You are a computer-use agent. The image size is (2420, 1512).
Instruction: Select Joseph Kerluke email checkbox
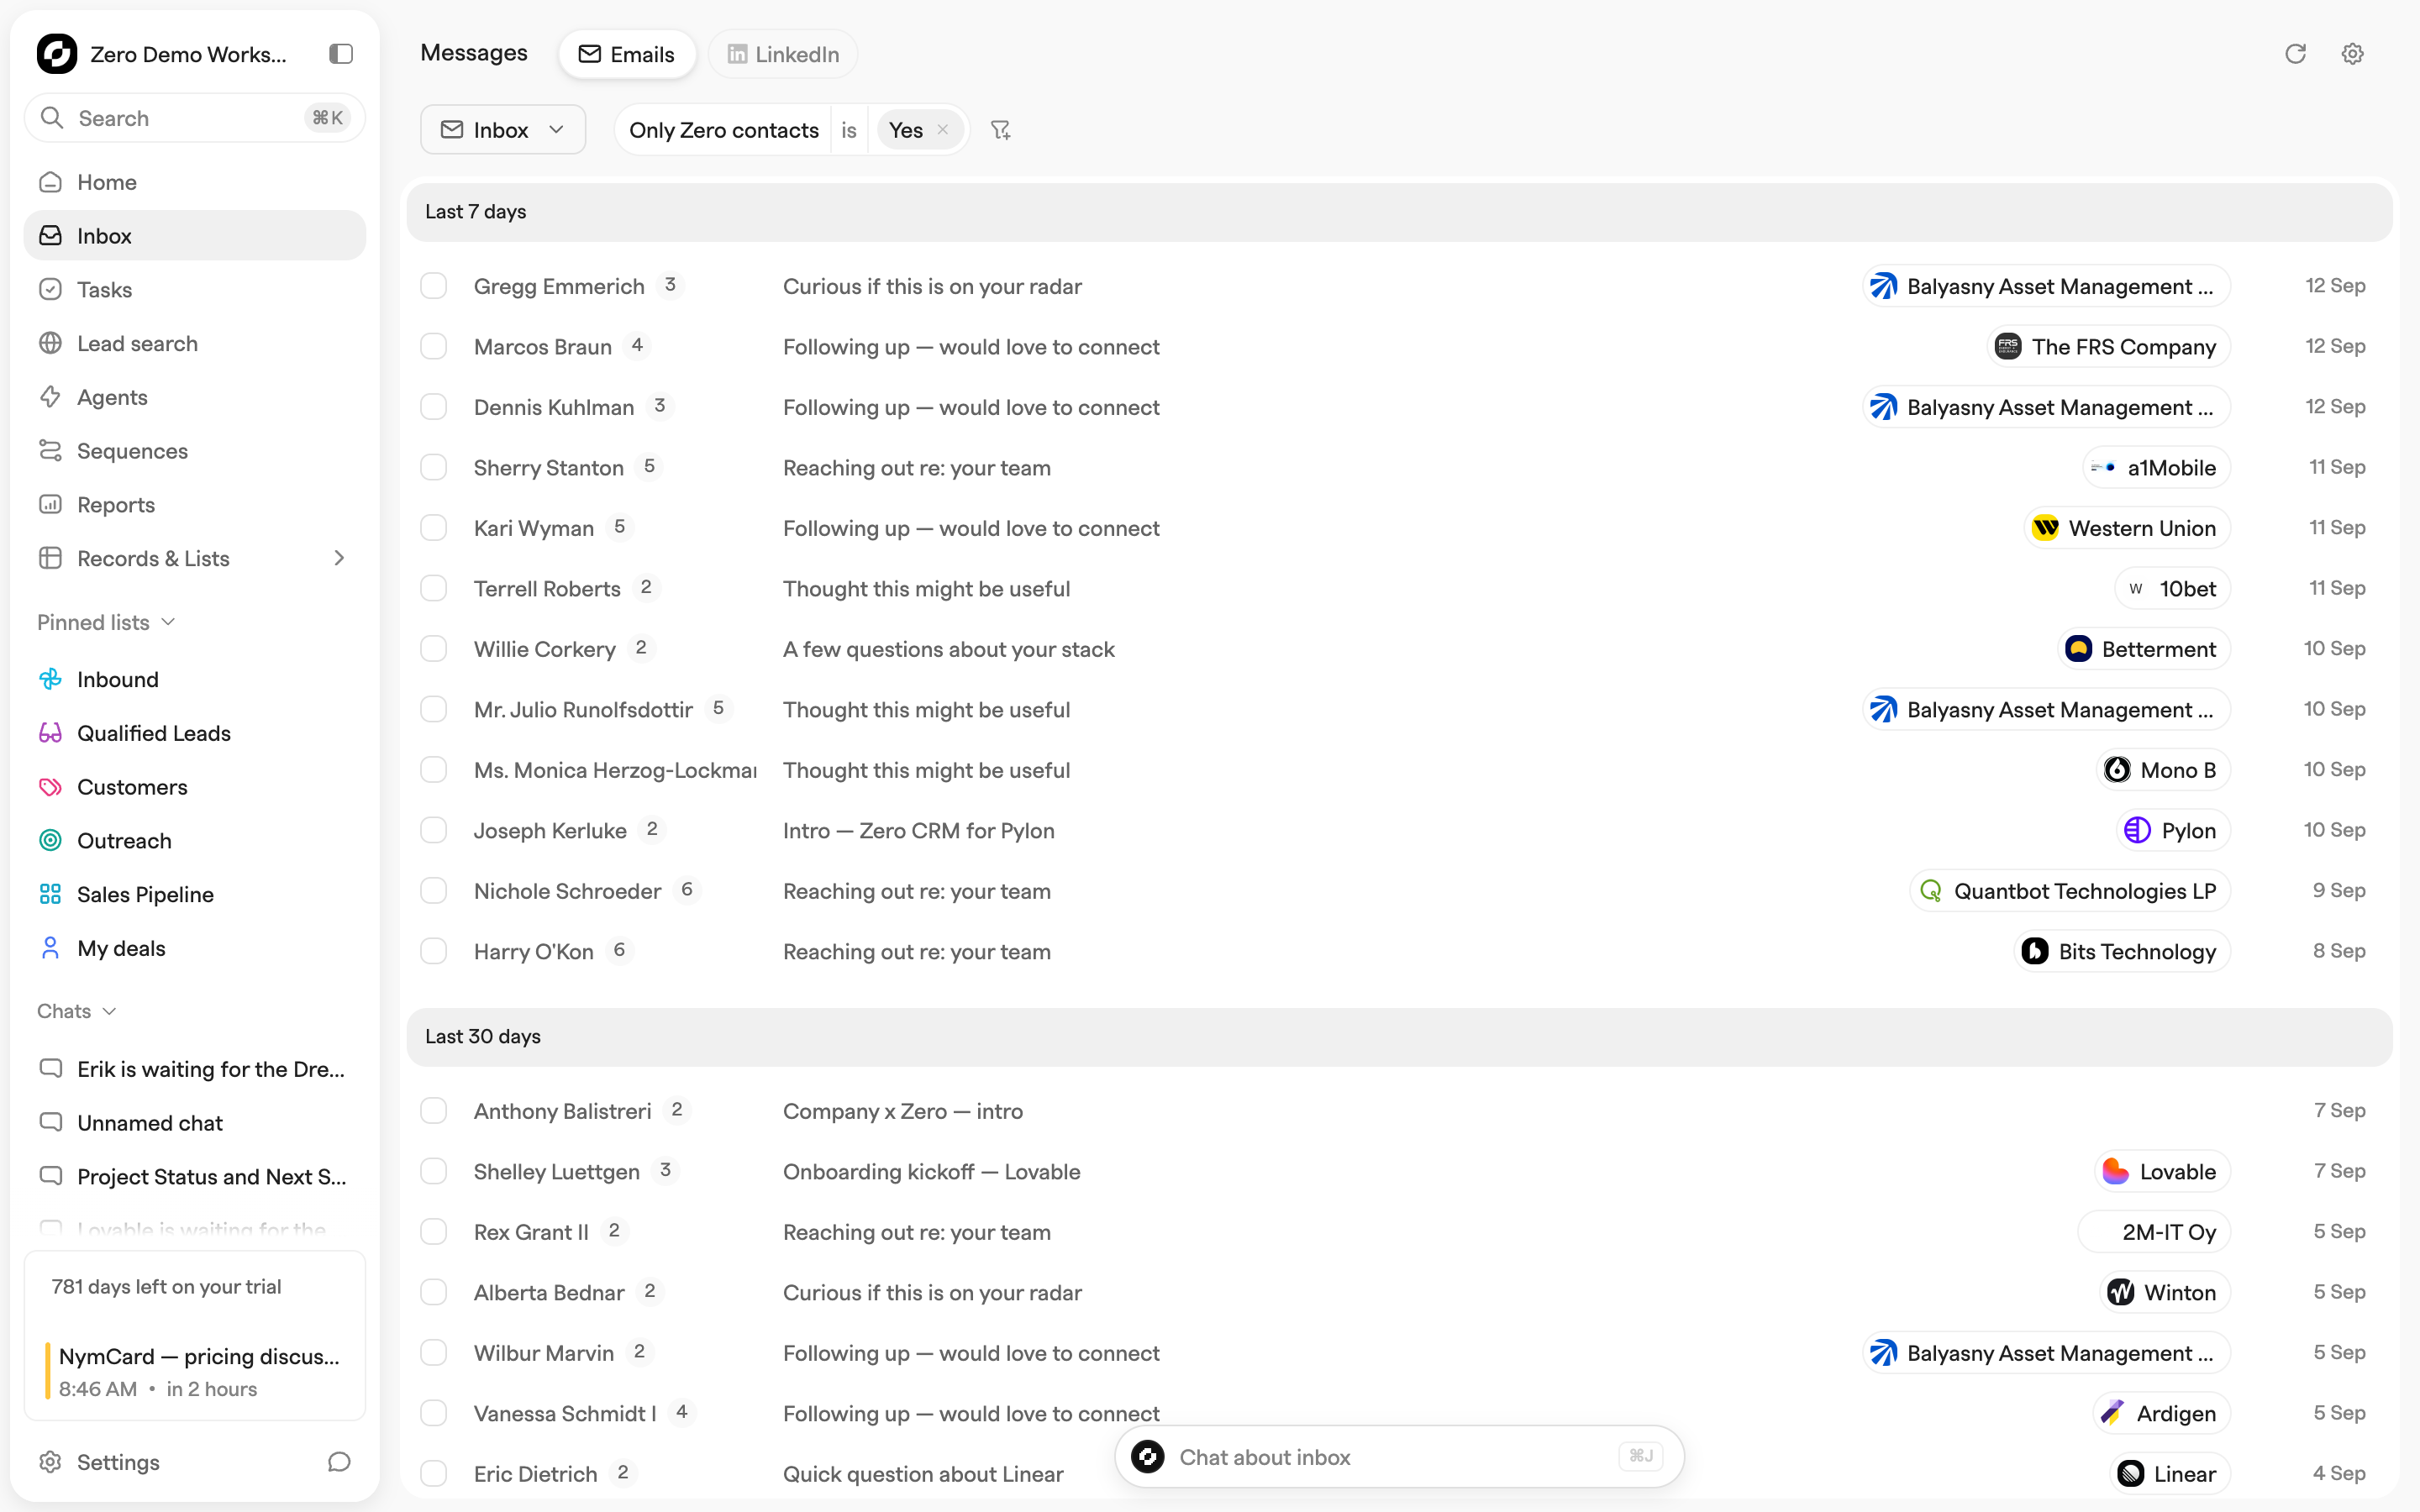click(x=433, y=830)
